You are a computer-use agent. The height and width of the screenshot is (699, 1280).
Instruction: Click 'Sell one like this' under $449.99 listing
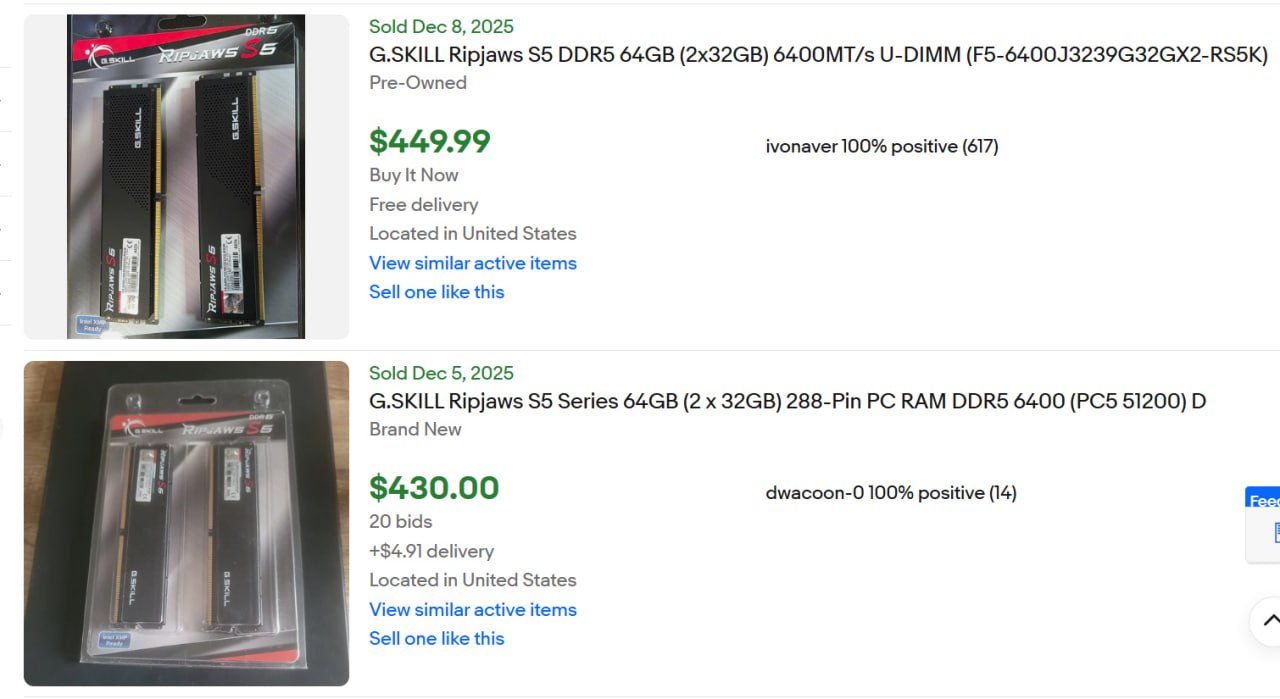[436, 292]
